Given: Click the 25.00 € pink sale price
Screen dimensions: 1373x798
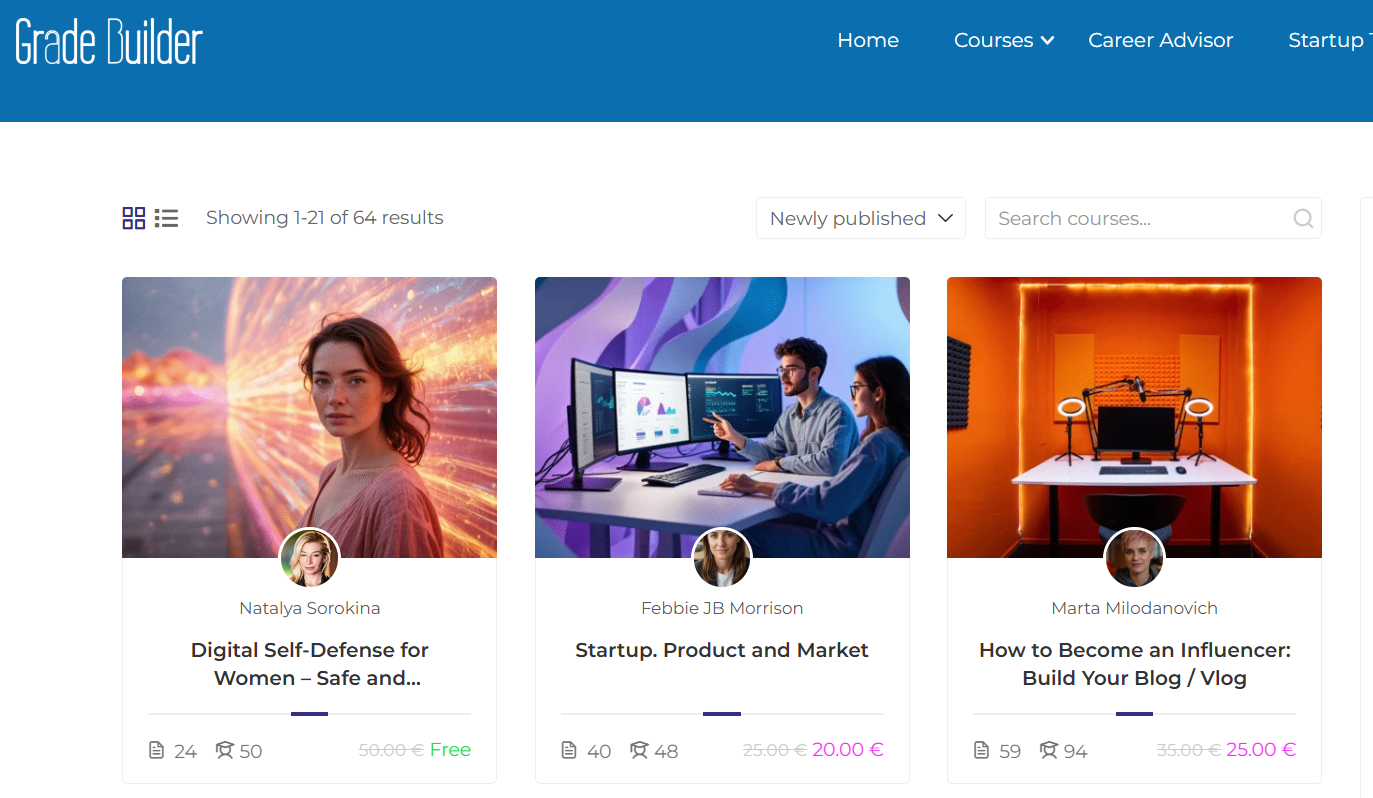Looking at the screenshot, I should (1261, 750).
